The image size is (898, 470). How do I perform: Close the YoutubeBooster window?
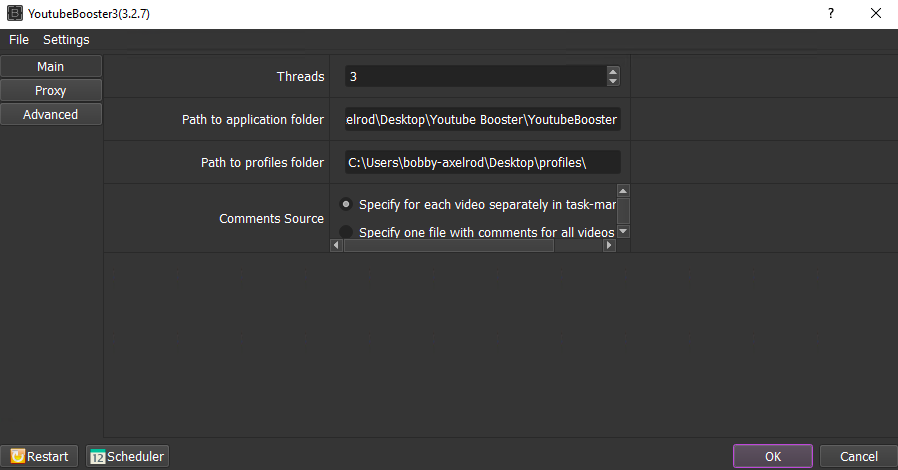click(876, 13)
